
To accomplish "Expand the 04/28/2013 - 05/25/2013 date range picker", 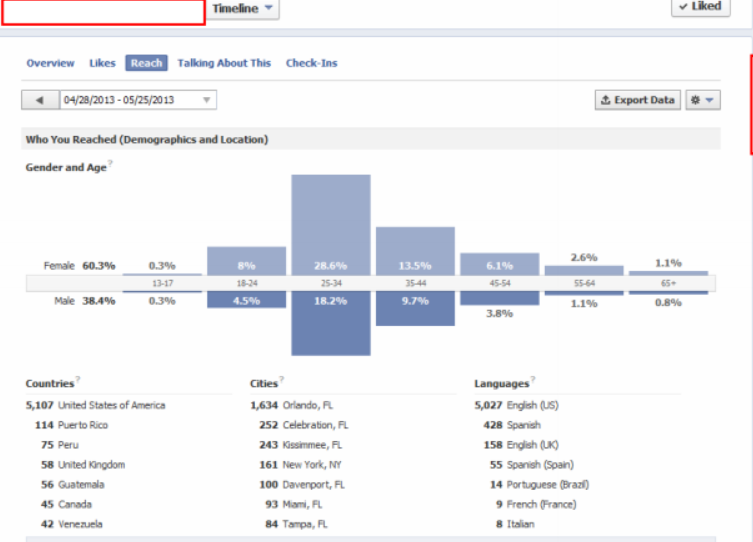I will [137, 100].
